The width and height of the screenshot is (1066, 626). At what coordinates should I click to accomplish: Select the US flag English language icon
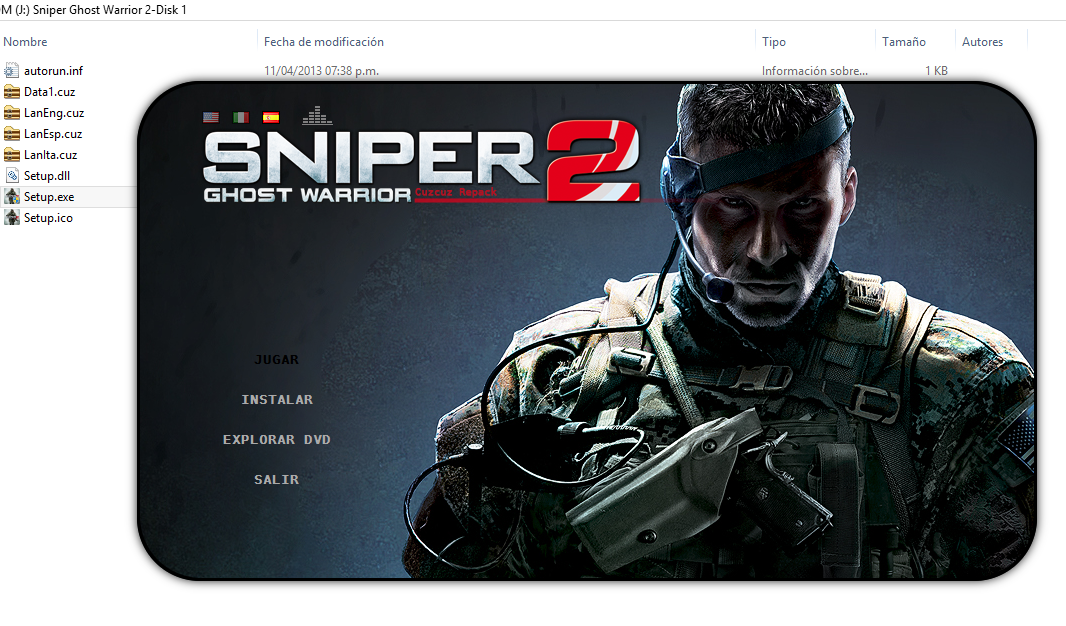(x=211, y=118)
